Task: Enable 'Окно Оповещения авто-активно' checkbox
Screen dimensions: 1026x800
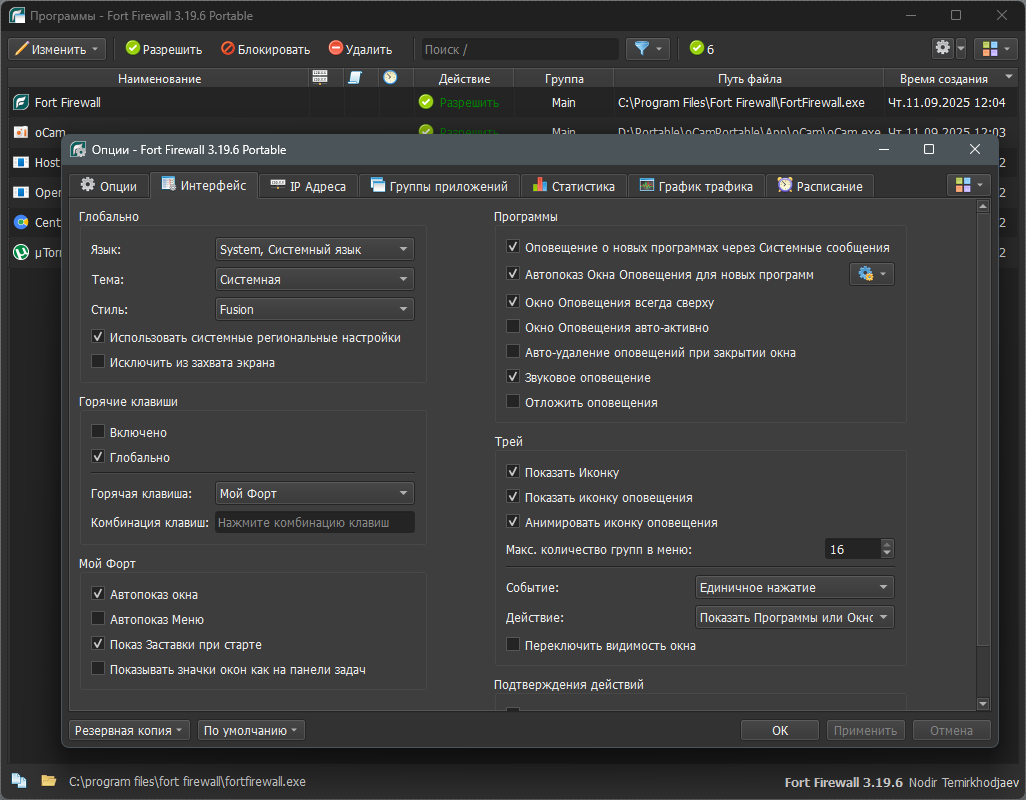Action: point(513,327)
